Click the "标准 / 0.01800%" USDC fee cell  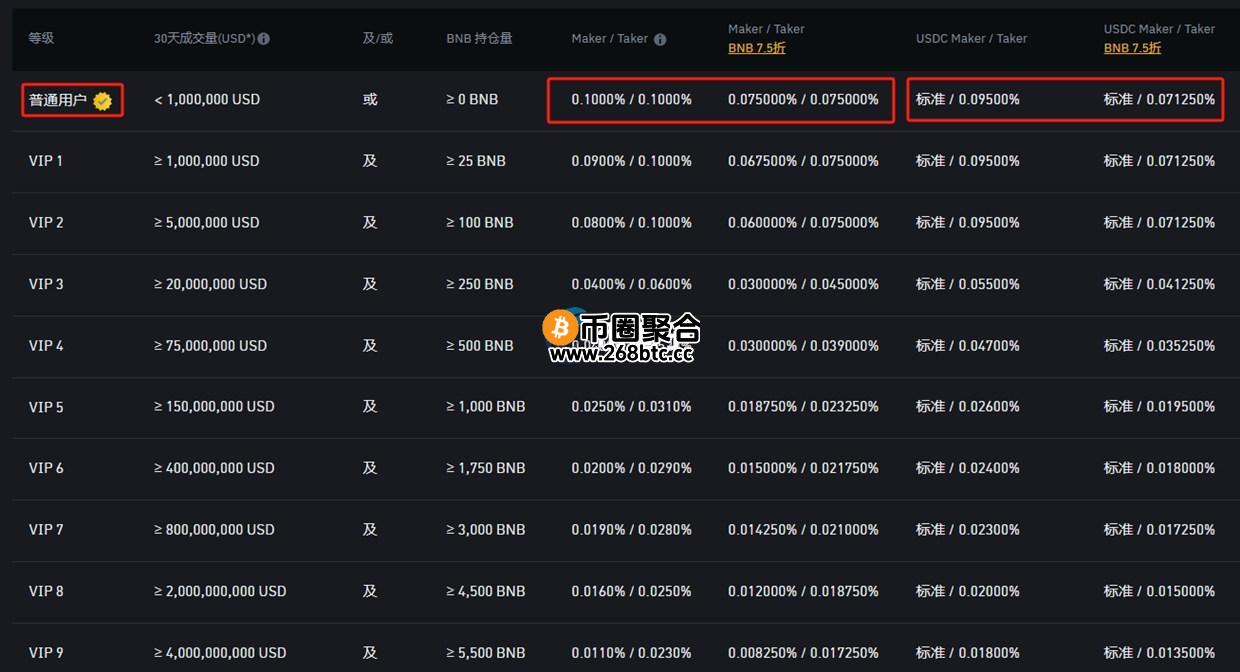click(x=968, y=652)
